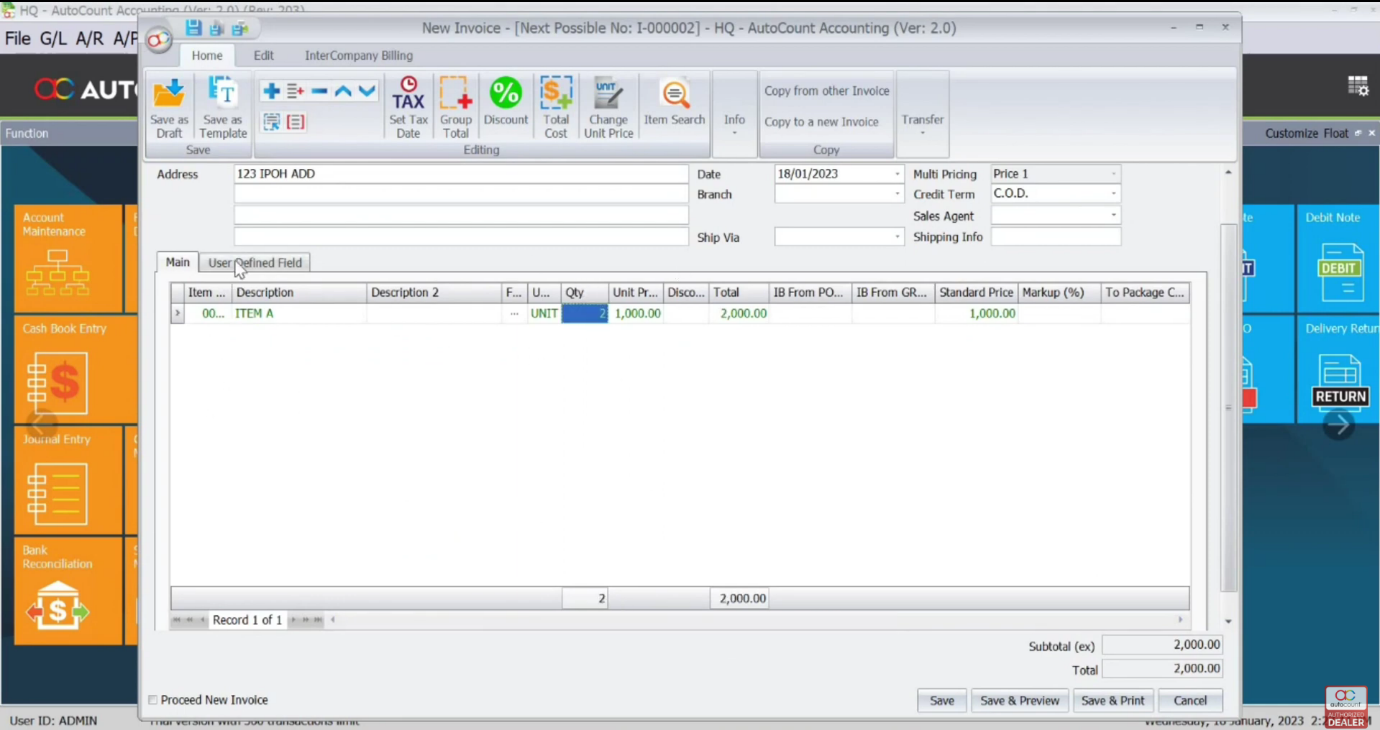The height and width of the screenshot is (730, 1380).
Task: Click the Save as Template icon
Action: (x=222, y=95)
